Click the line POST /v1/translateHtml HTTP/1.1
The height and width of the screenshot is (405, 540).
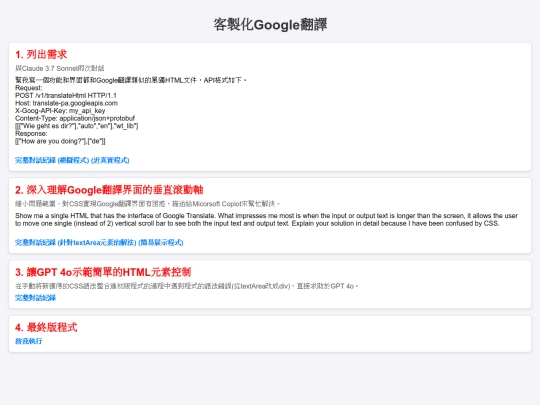[66, 95]
